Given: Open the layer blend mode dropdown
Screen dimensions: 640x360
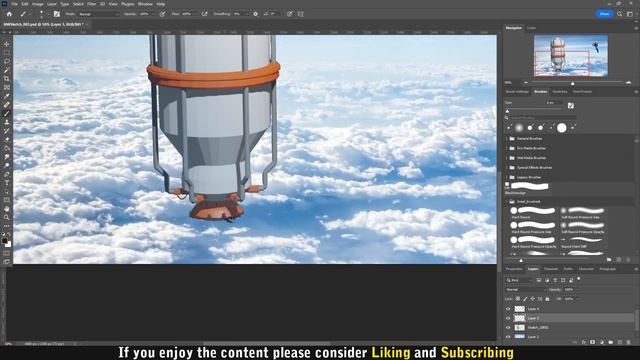Looking at the screenshot, I should [525, 289].
